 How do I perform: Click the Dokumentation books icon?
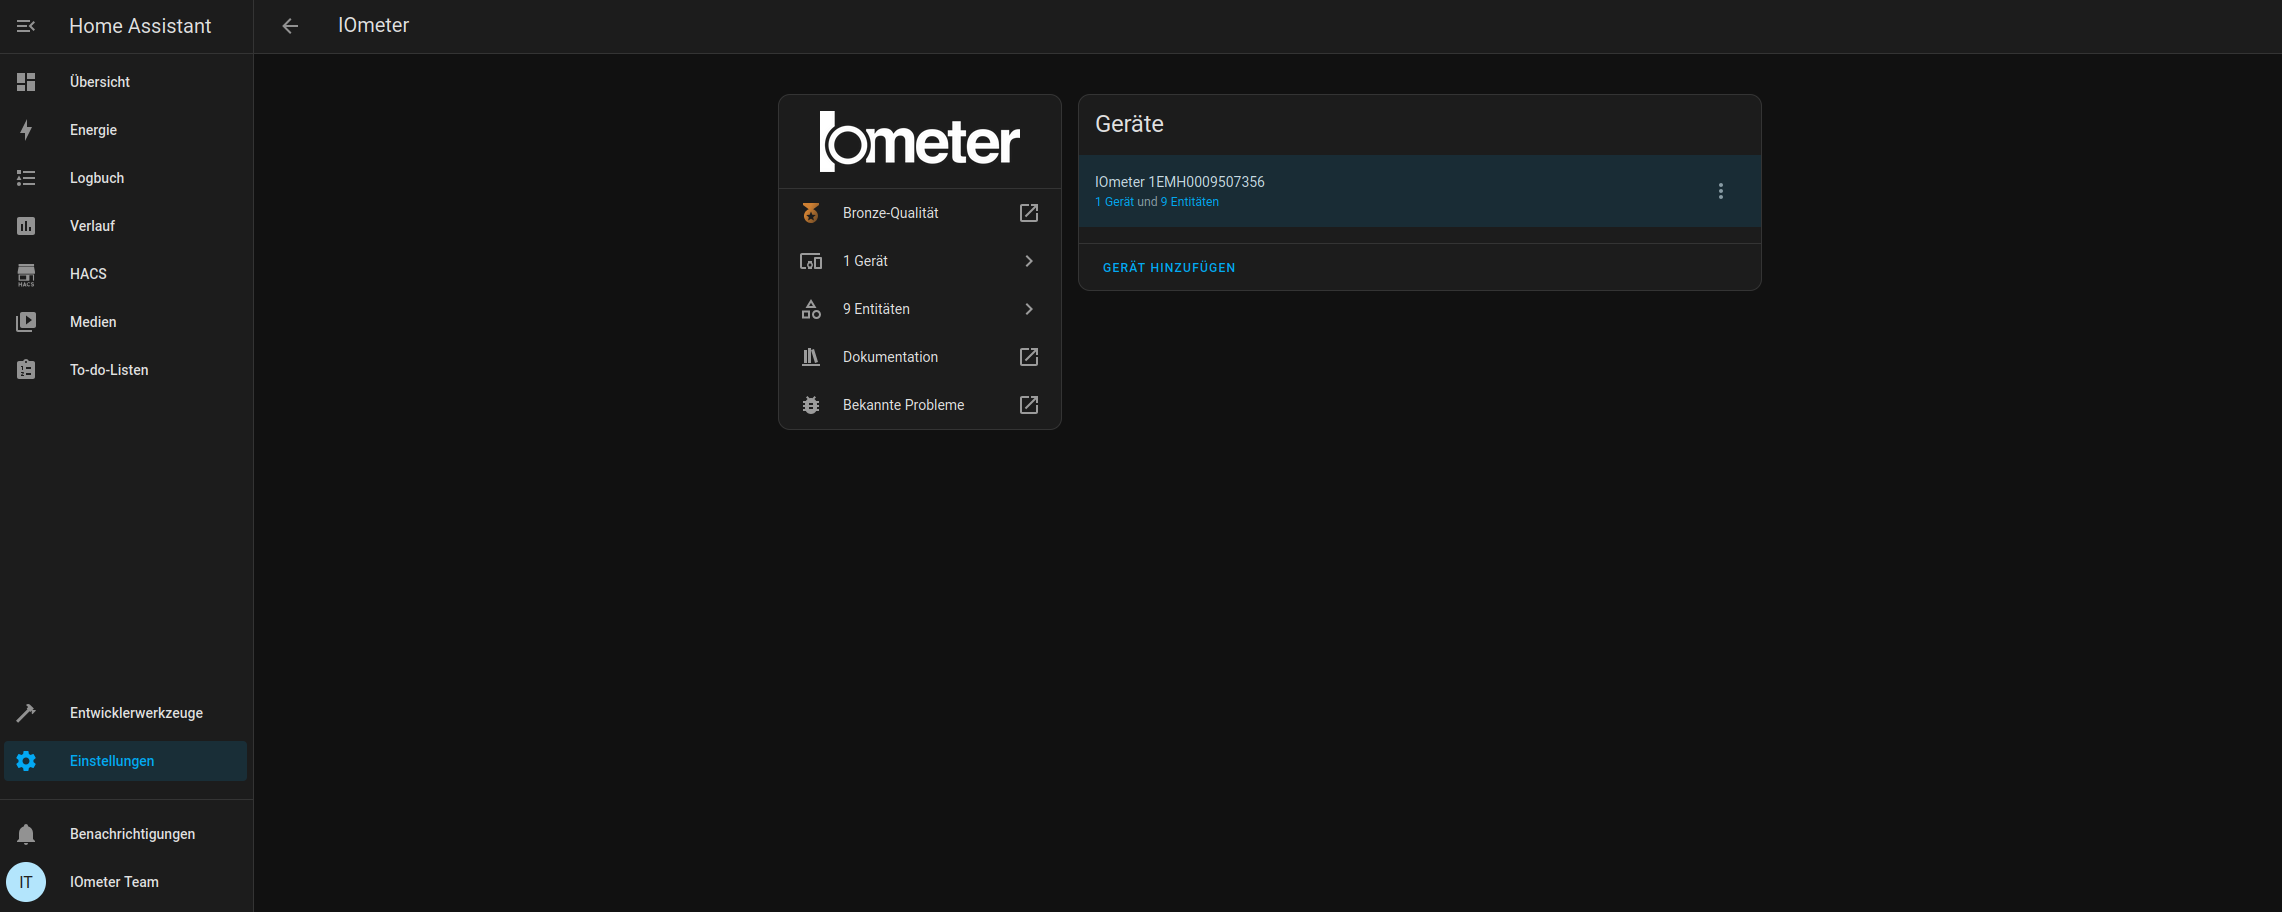(x=811, y=357)
